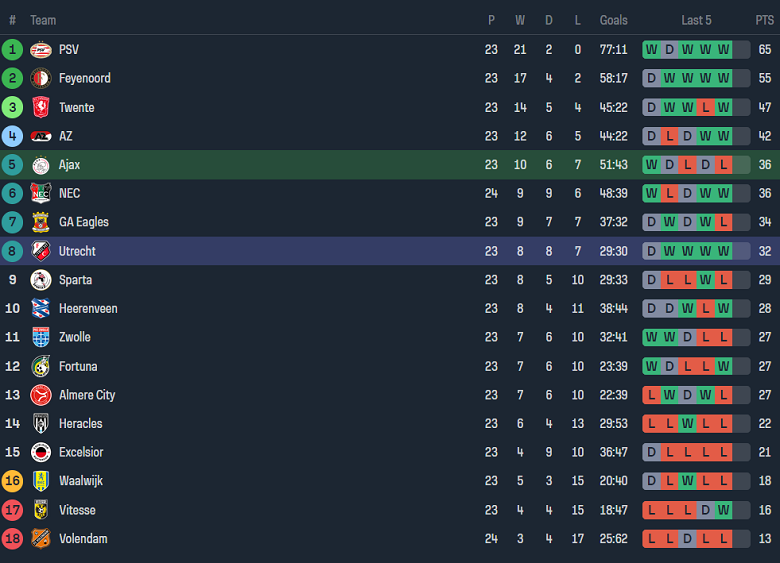Sort table by PTS column header

click(x=764, y=20)
